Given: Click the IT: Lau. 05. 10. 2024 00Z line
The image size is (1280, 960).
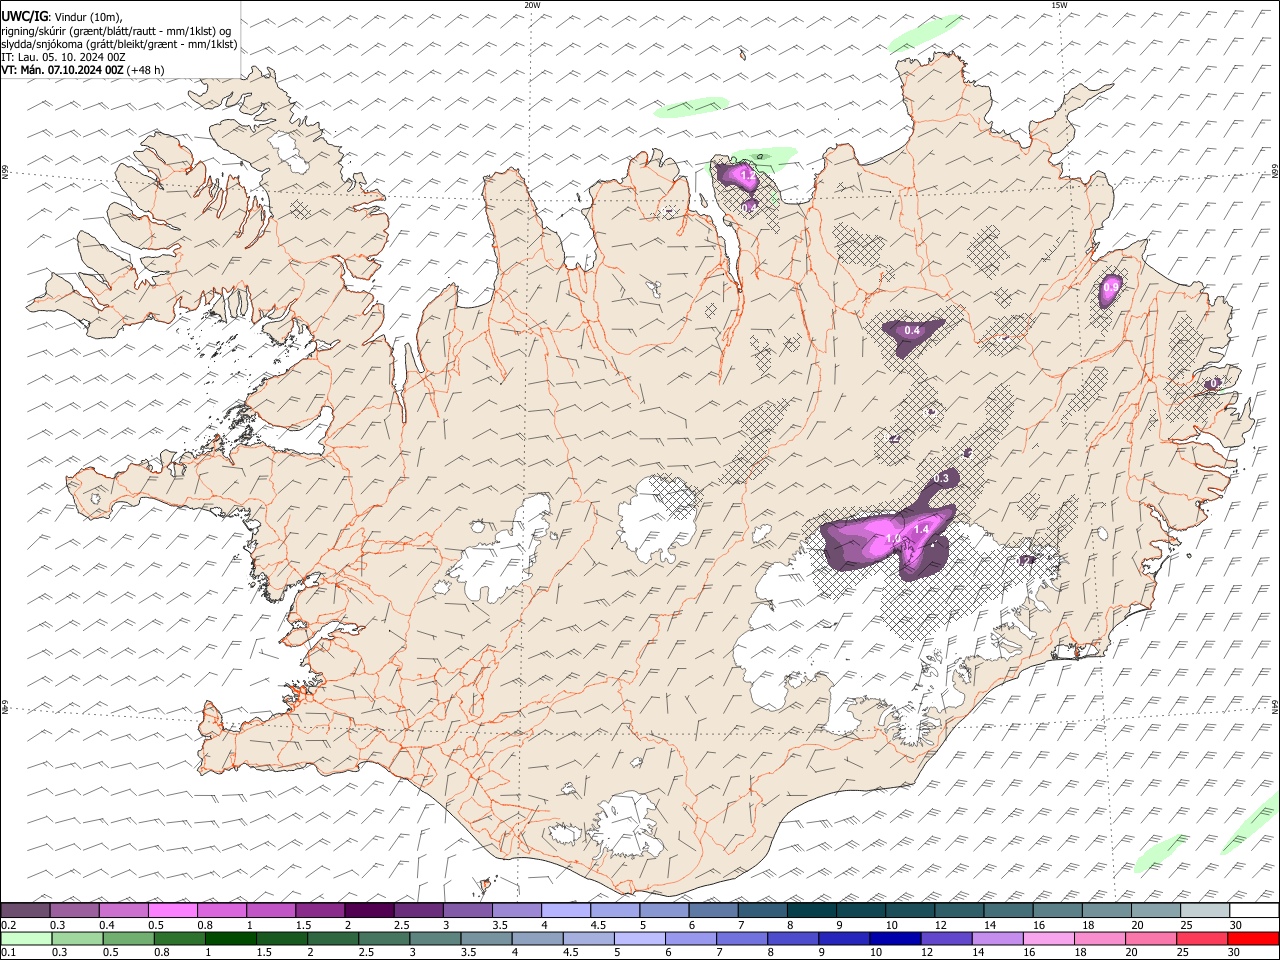Looking at the screenshot, I should click(x=64, y=57).
